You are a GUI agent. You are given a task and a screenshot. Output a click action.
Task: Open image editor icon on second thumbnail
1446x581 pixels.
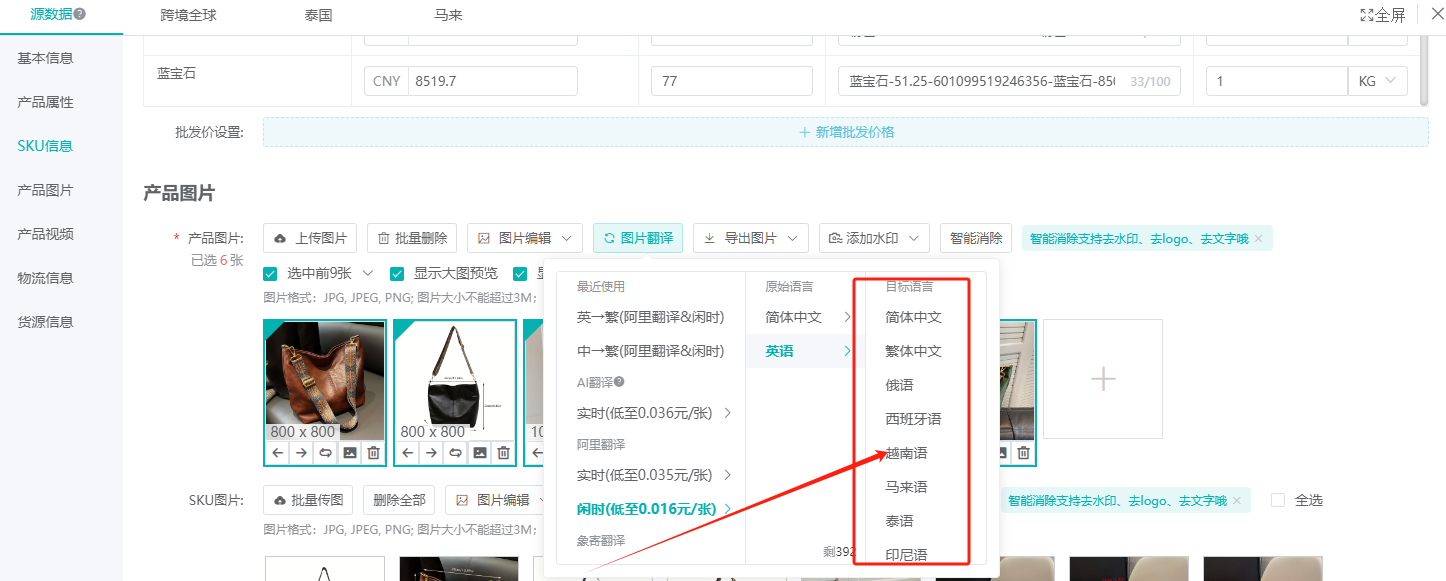tap(480, 453)
